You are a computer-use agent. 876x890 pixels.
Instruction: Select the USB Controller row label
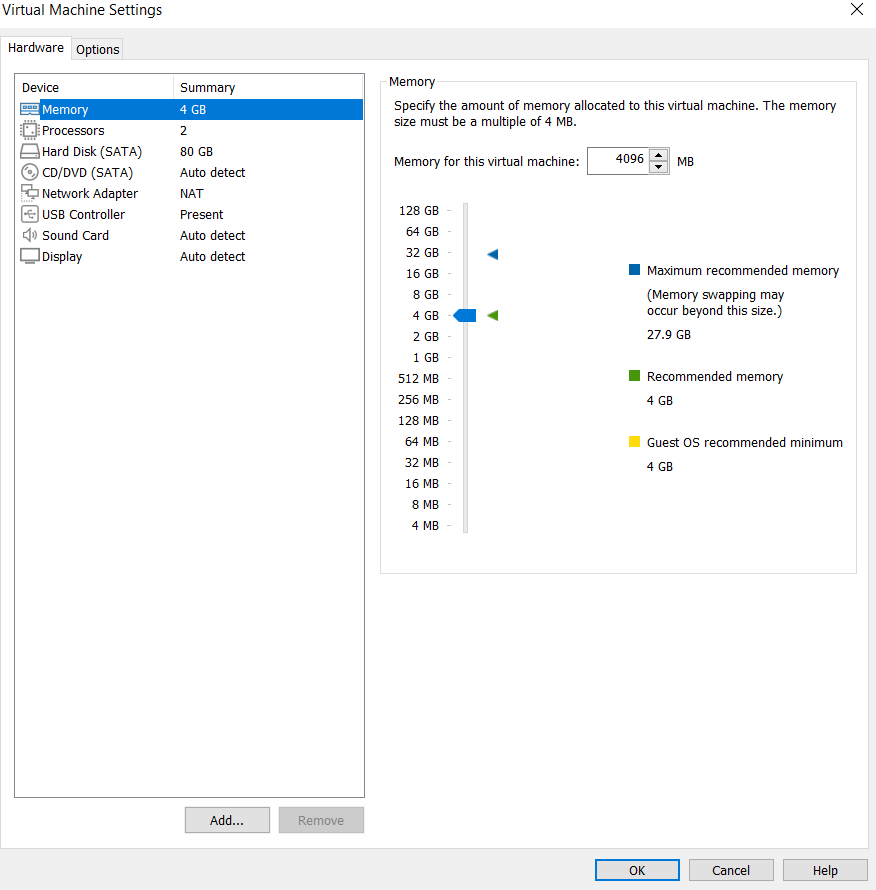coord(83,215)
